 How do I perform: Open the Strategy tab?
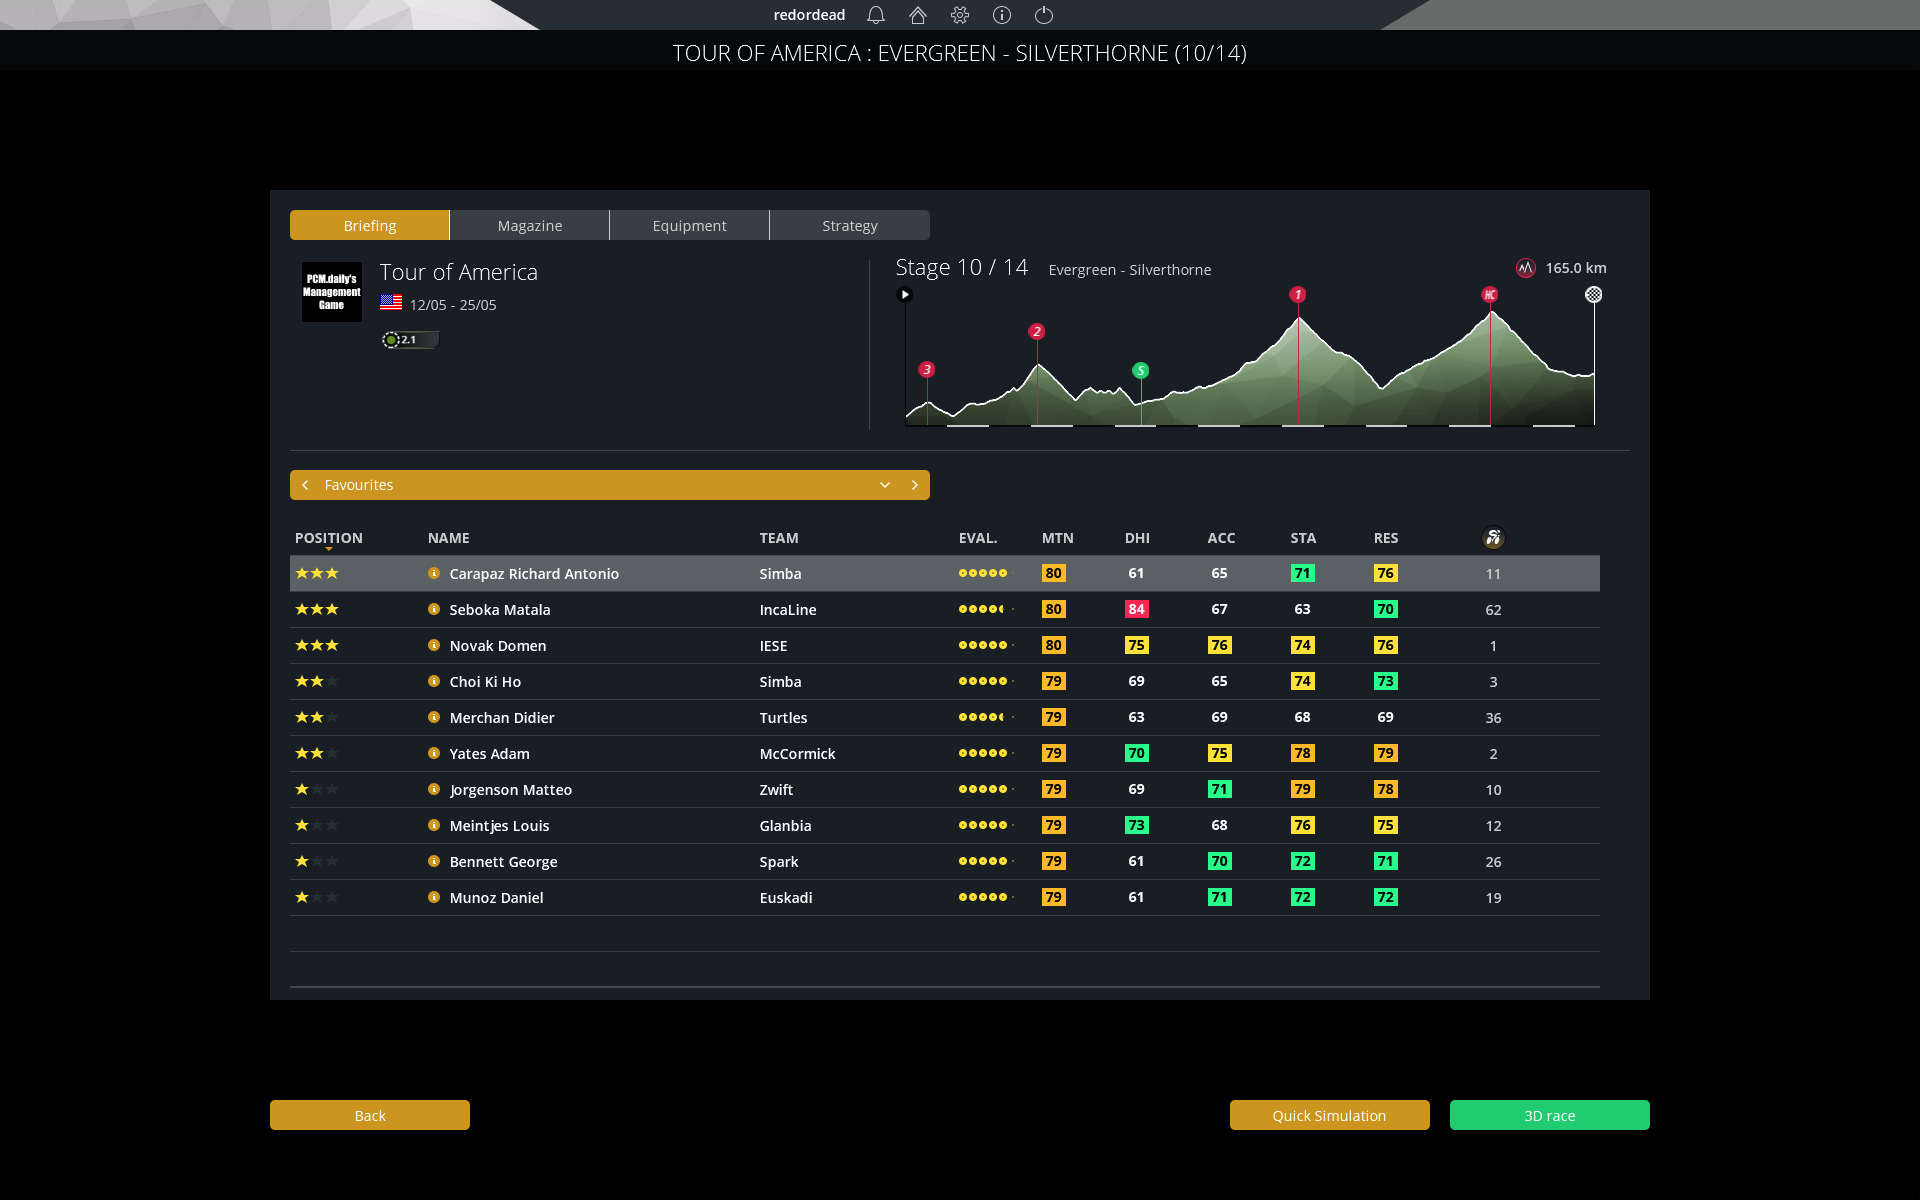coord(850,225)
